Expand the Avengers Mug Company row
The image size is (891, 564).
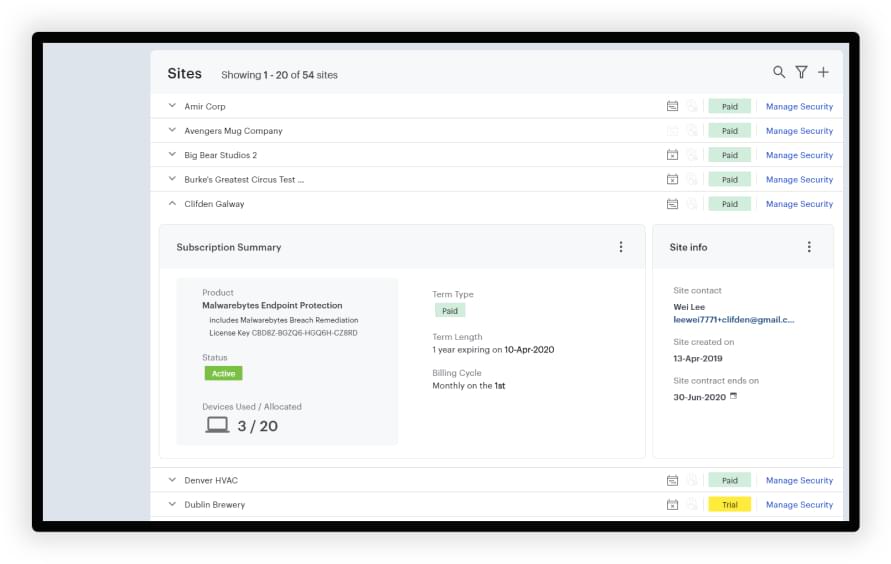172,130
